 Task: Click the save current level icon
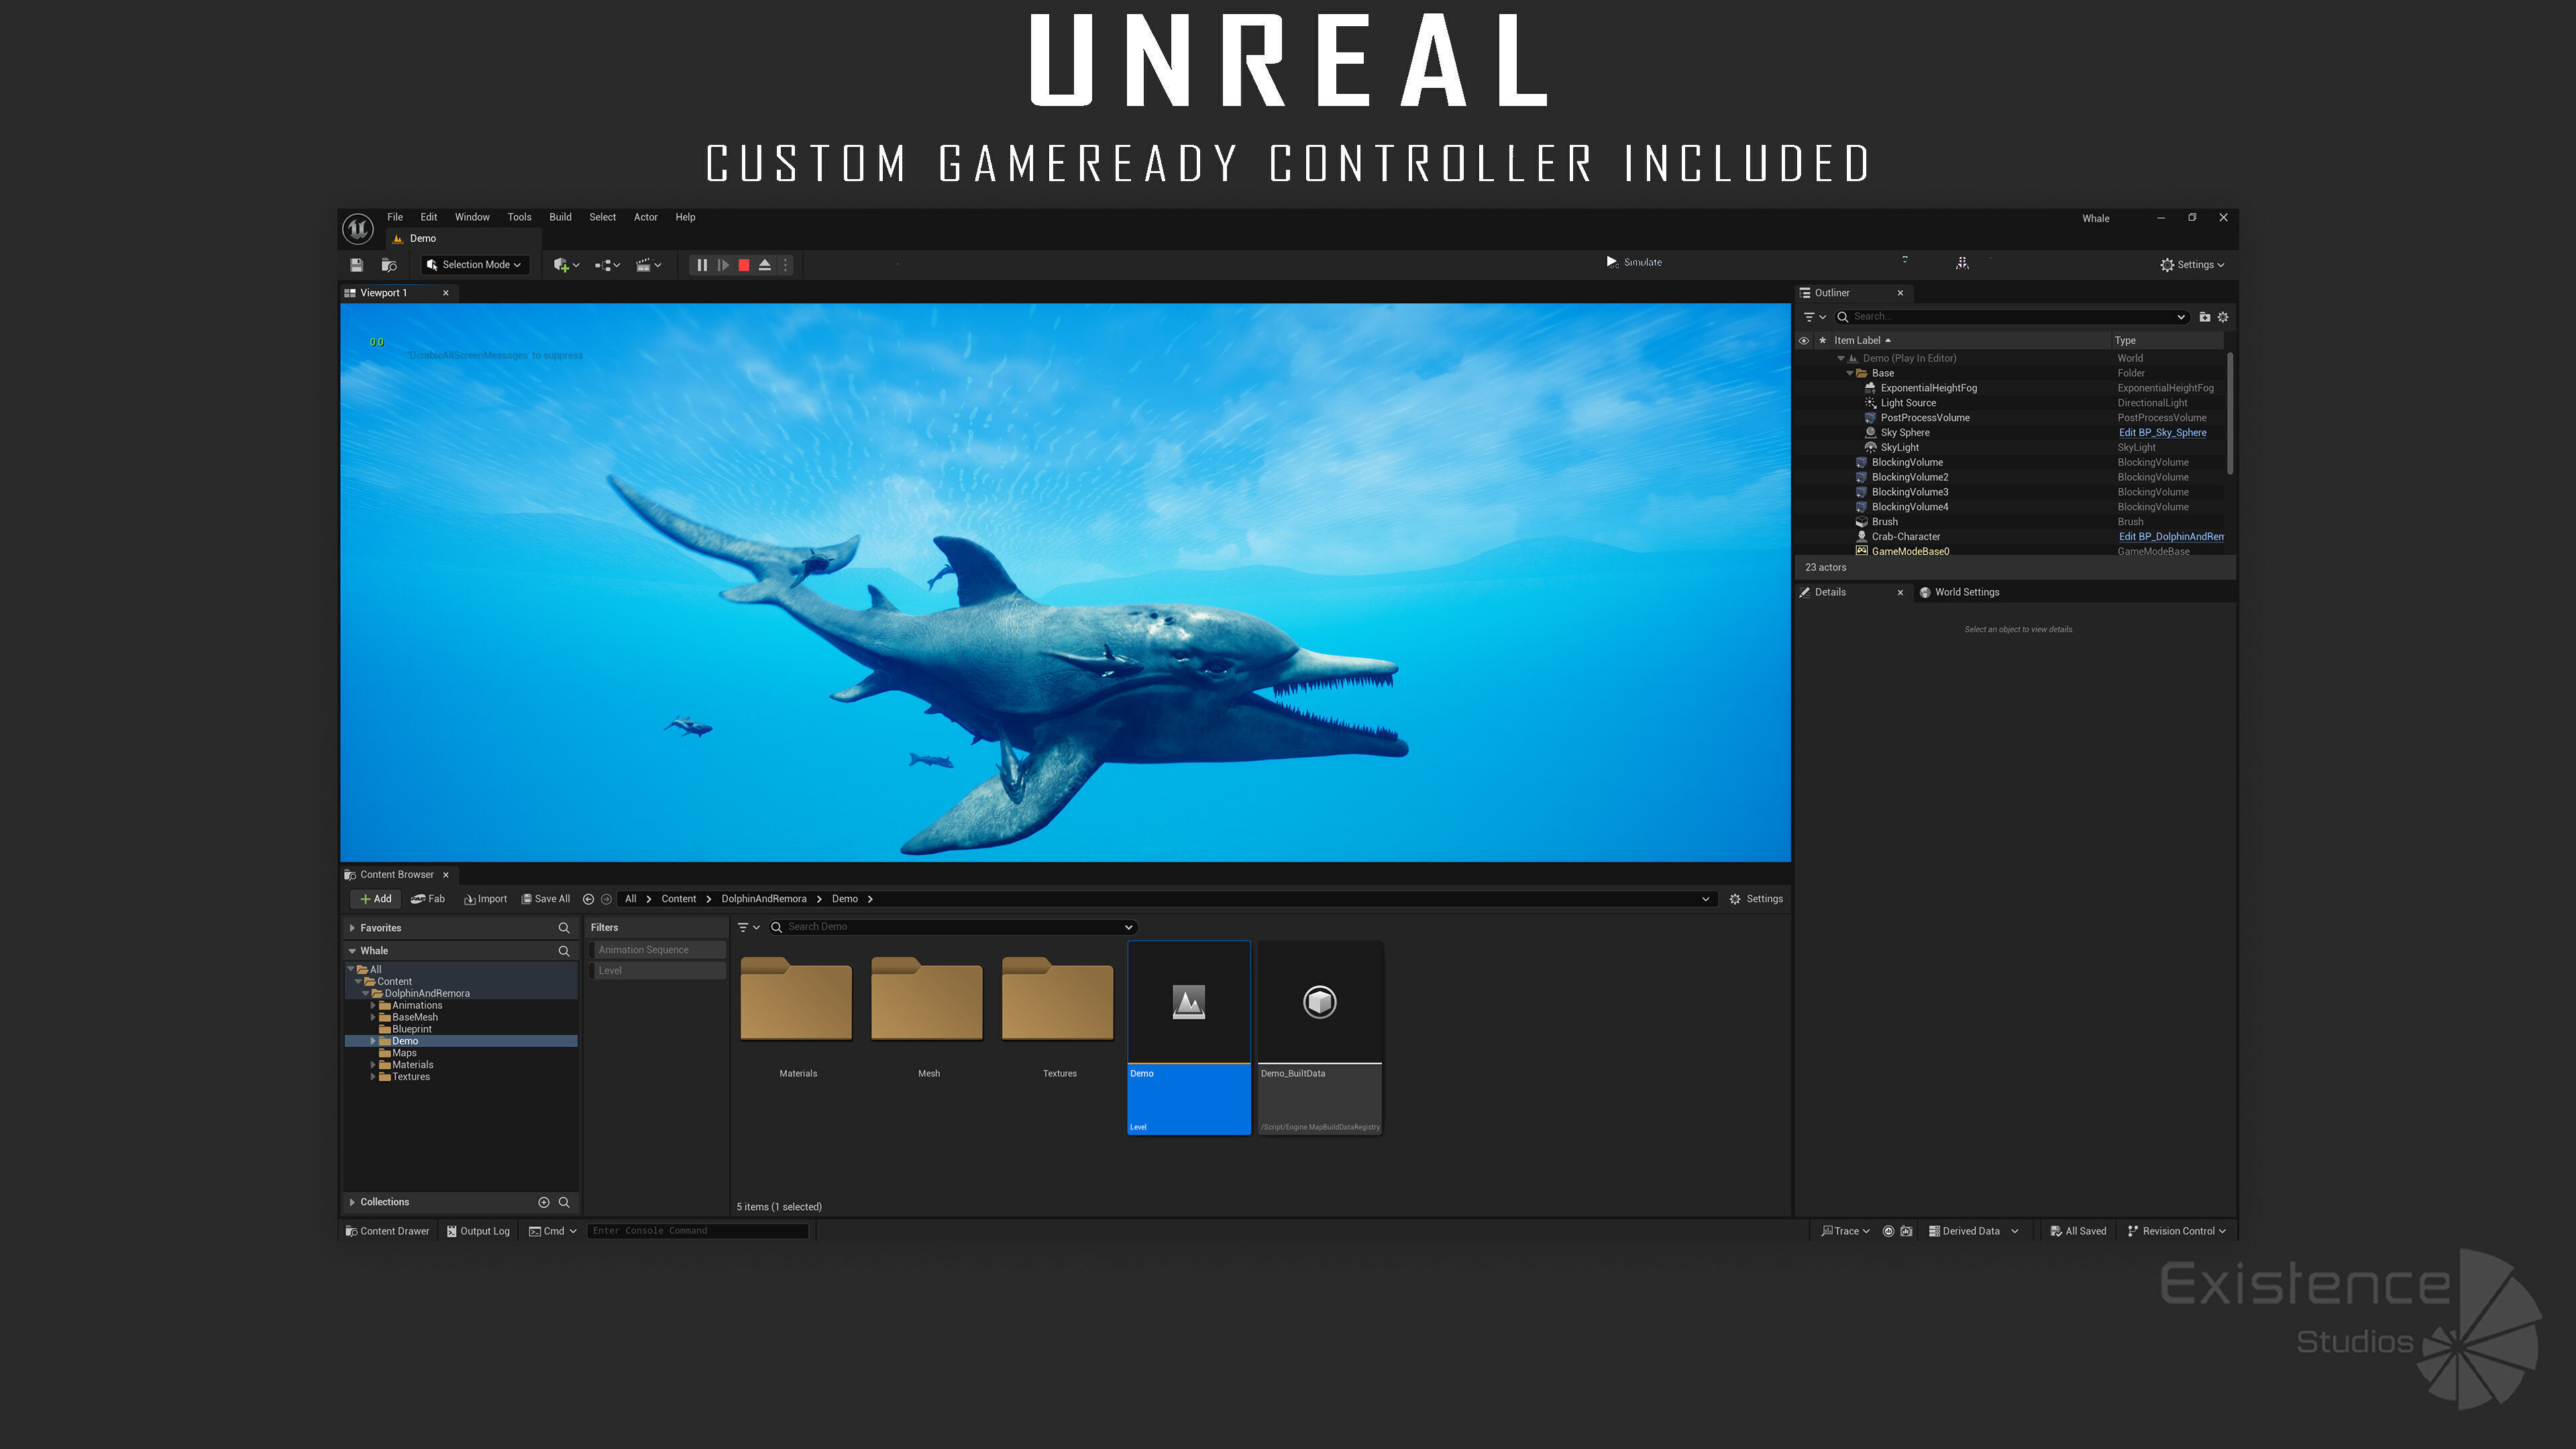tap(356, 265)
